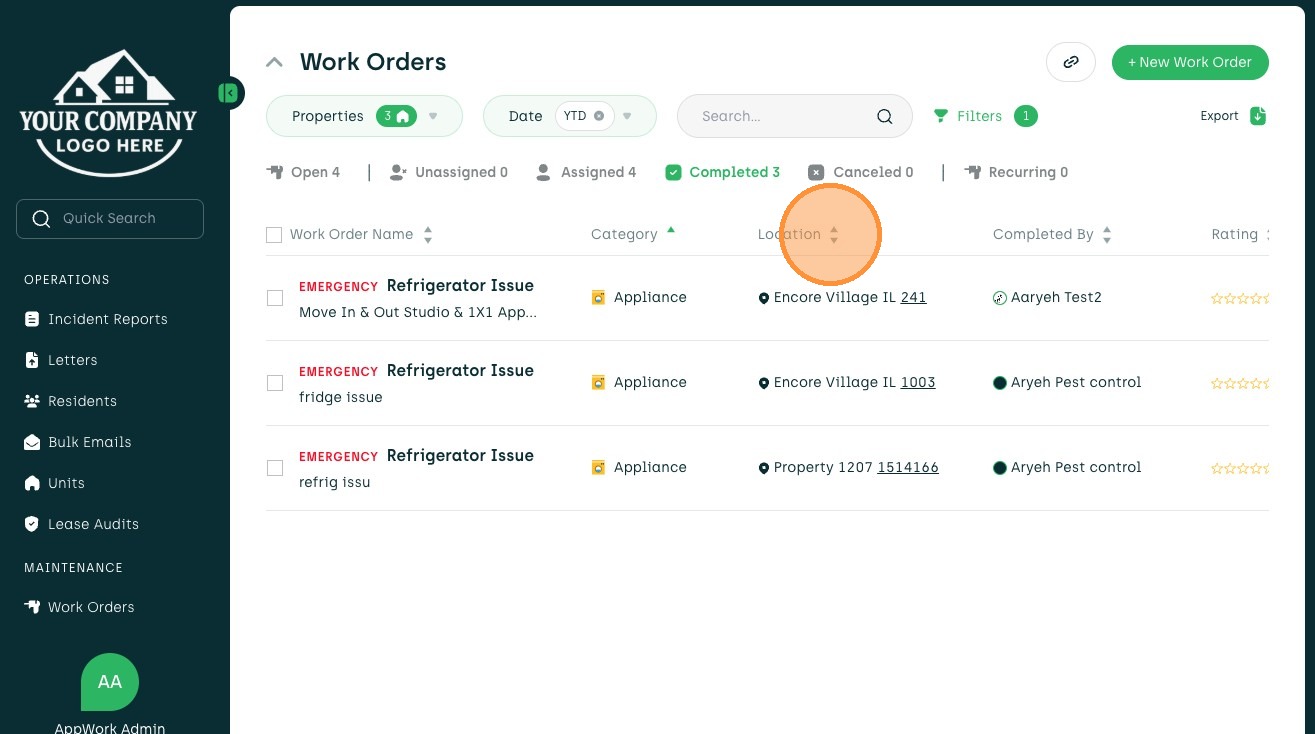The height and width of the screenshot is (734, 1315).
Task: Open unit link 1003
Action: (x=918, y=382)
